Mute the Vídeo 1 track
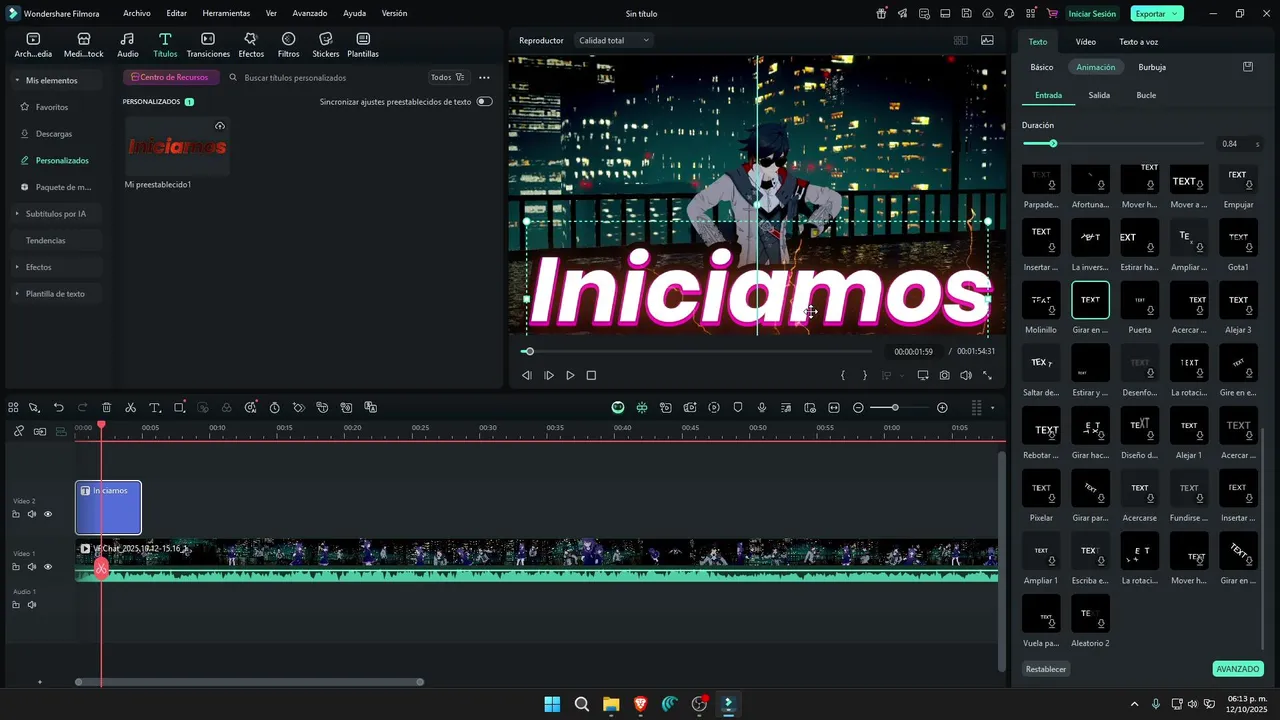 [32, 567]
